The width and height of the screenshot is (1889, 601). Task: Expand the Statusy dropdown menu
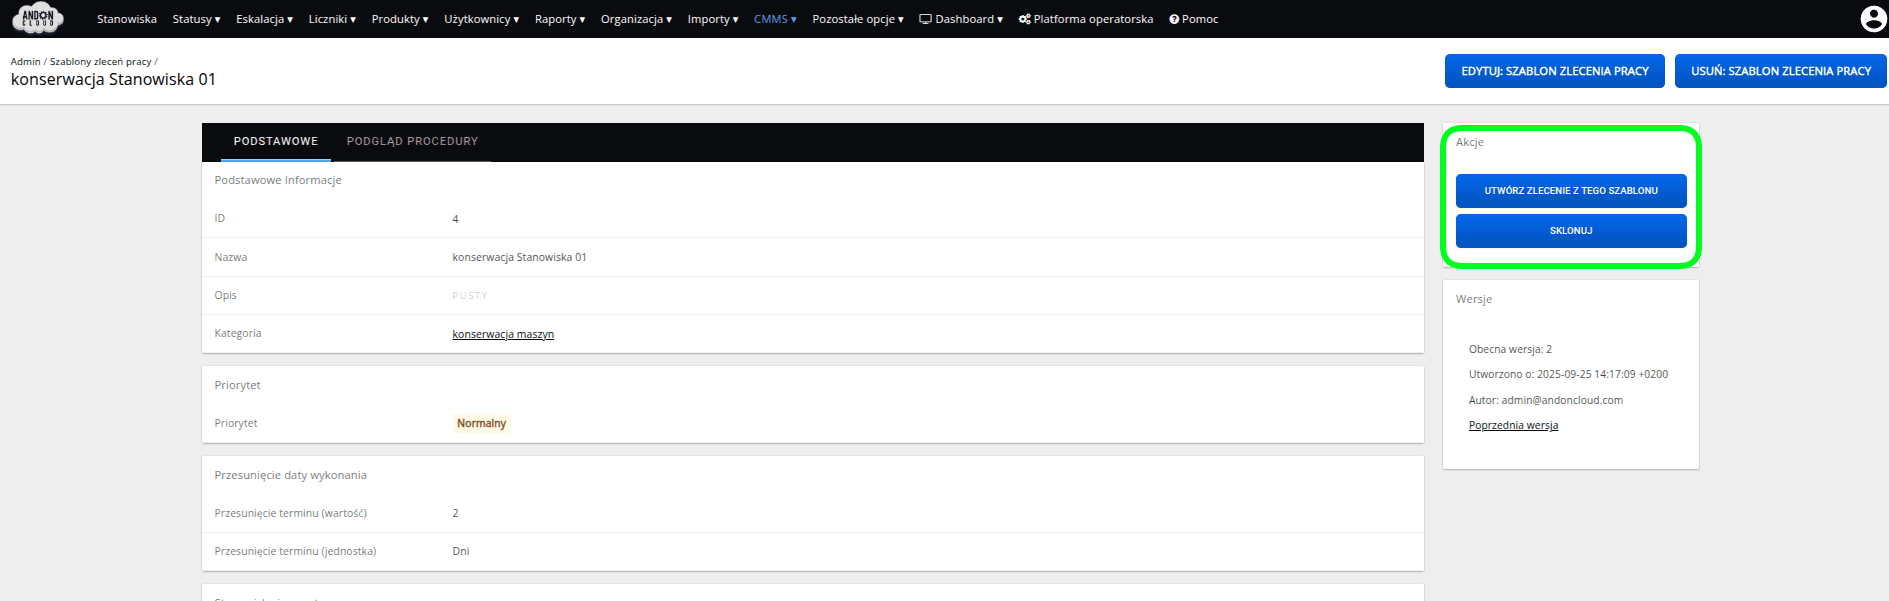click(x=196, y=19)
